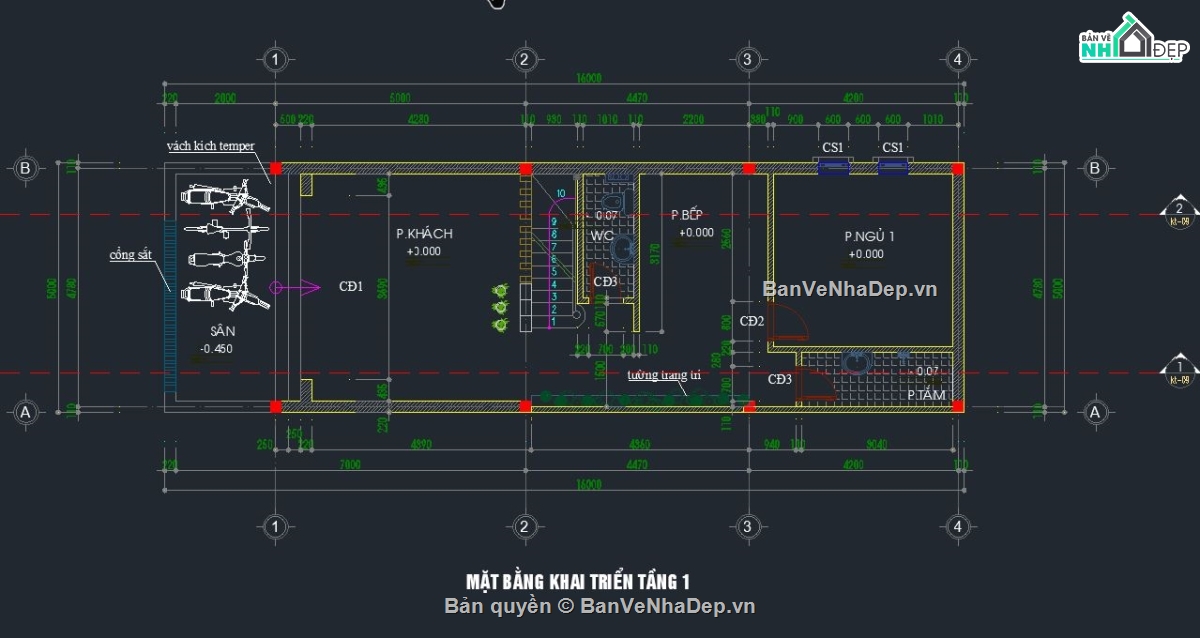Click the round basin symbol in P.TẮM

(x=857, y=362)
